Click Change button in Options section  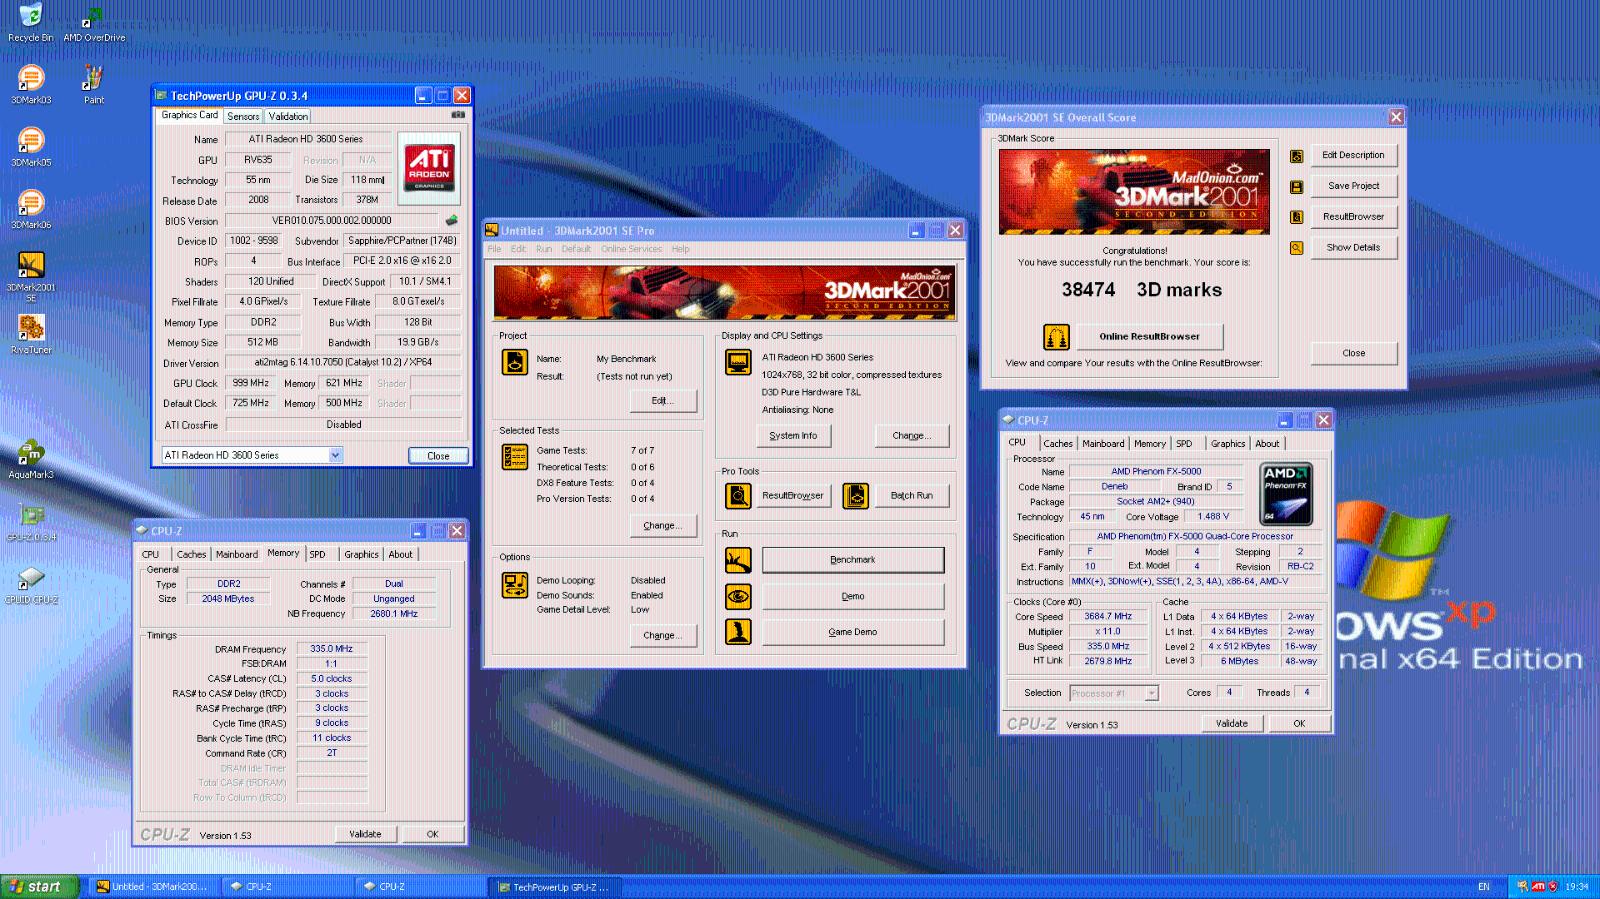point(662,636)
